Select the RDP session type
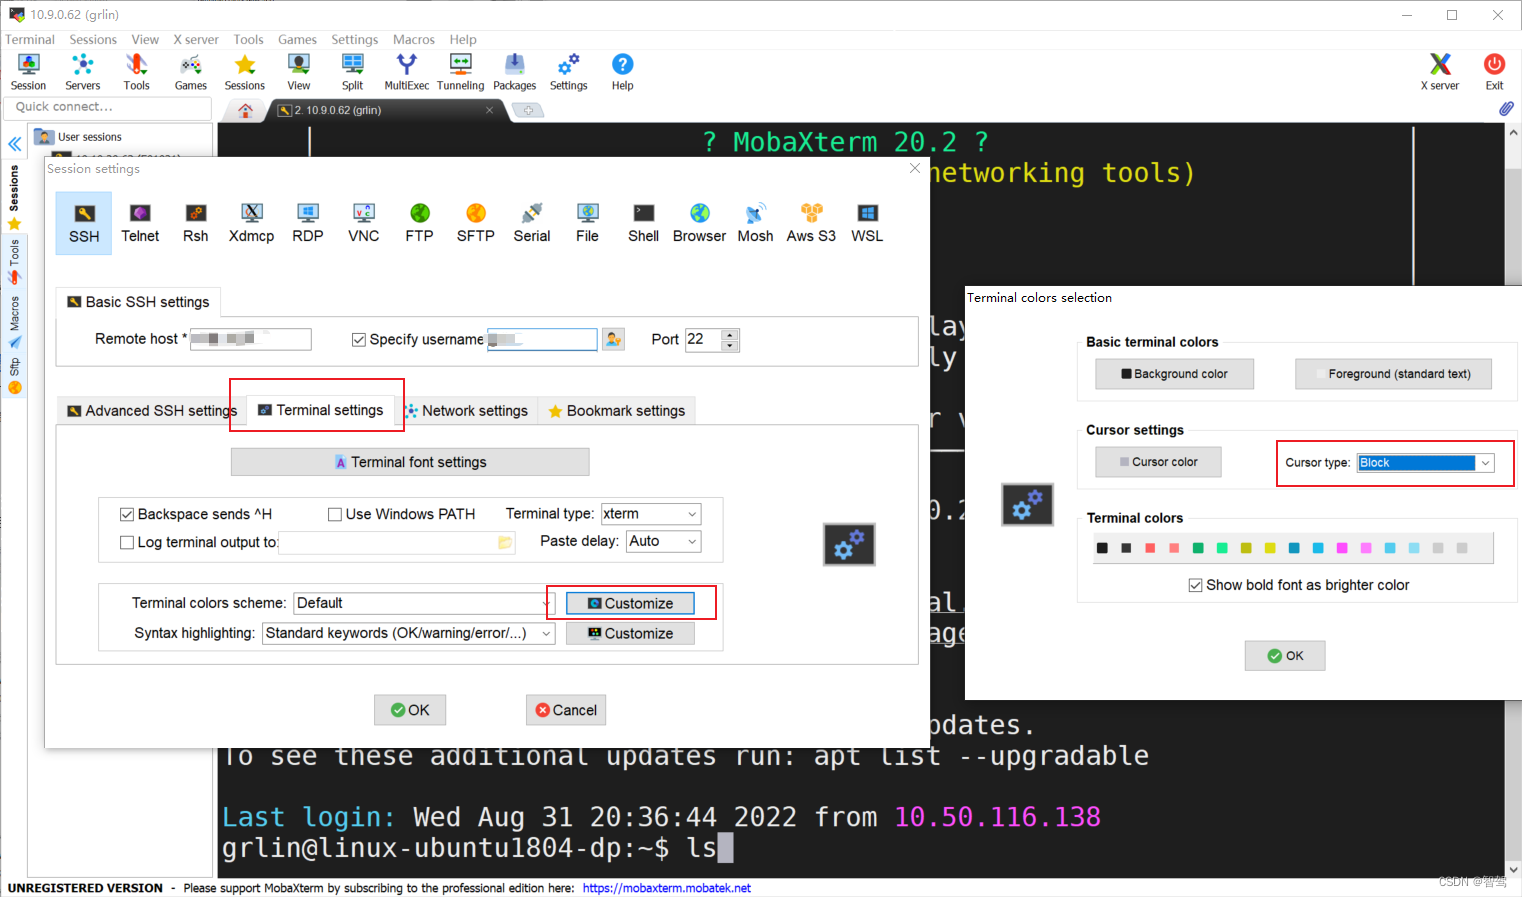This screenshot has width=1522, height=897. 307,223
